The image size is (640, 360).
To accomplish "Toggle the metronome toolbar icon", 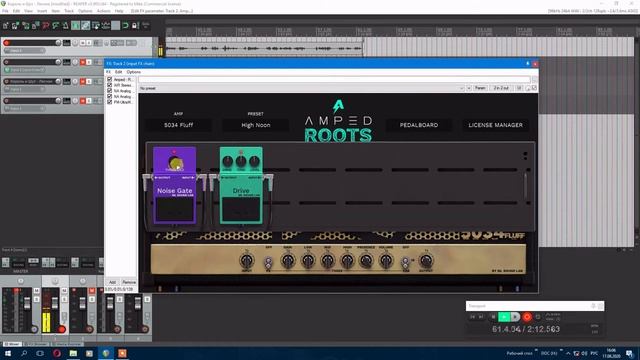I will (x=65, y=26).
